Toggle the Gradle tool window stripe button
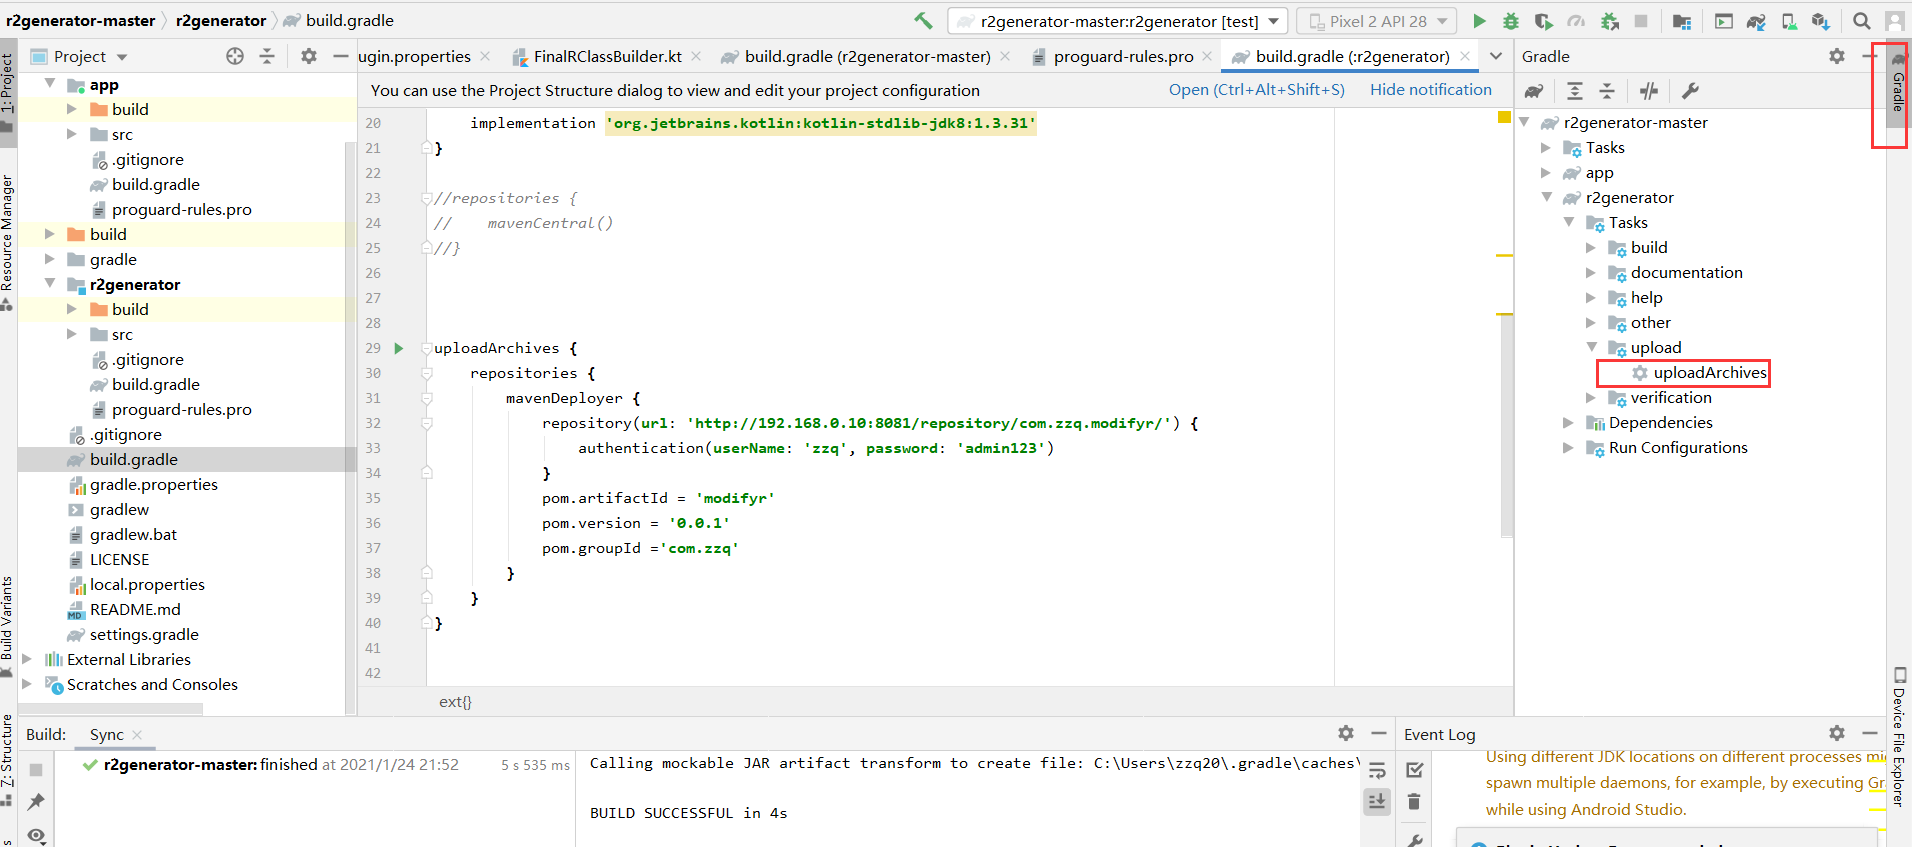This screenshot has width=1912, height=847. coord(1897,86)
